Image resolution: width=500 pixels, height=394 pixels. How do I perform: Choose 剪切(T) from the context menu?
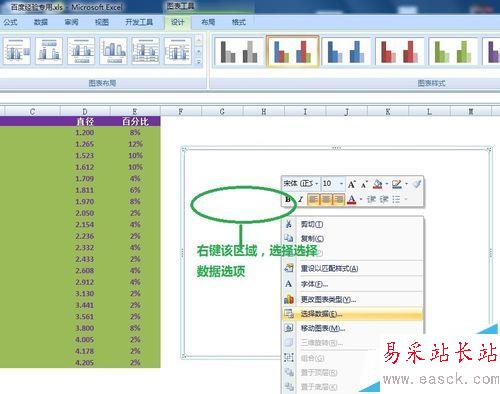coord(352,224)
